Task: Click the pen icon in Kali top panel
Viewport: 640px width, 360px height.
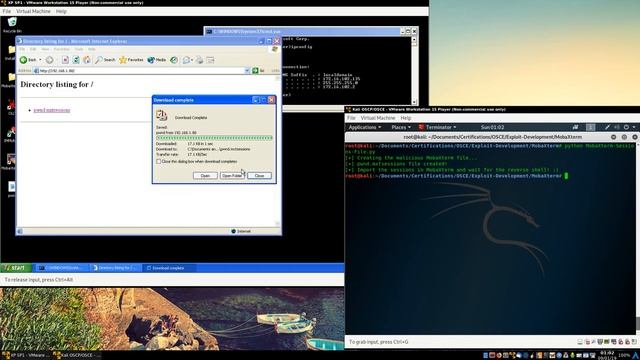Action: pos(607,127)
